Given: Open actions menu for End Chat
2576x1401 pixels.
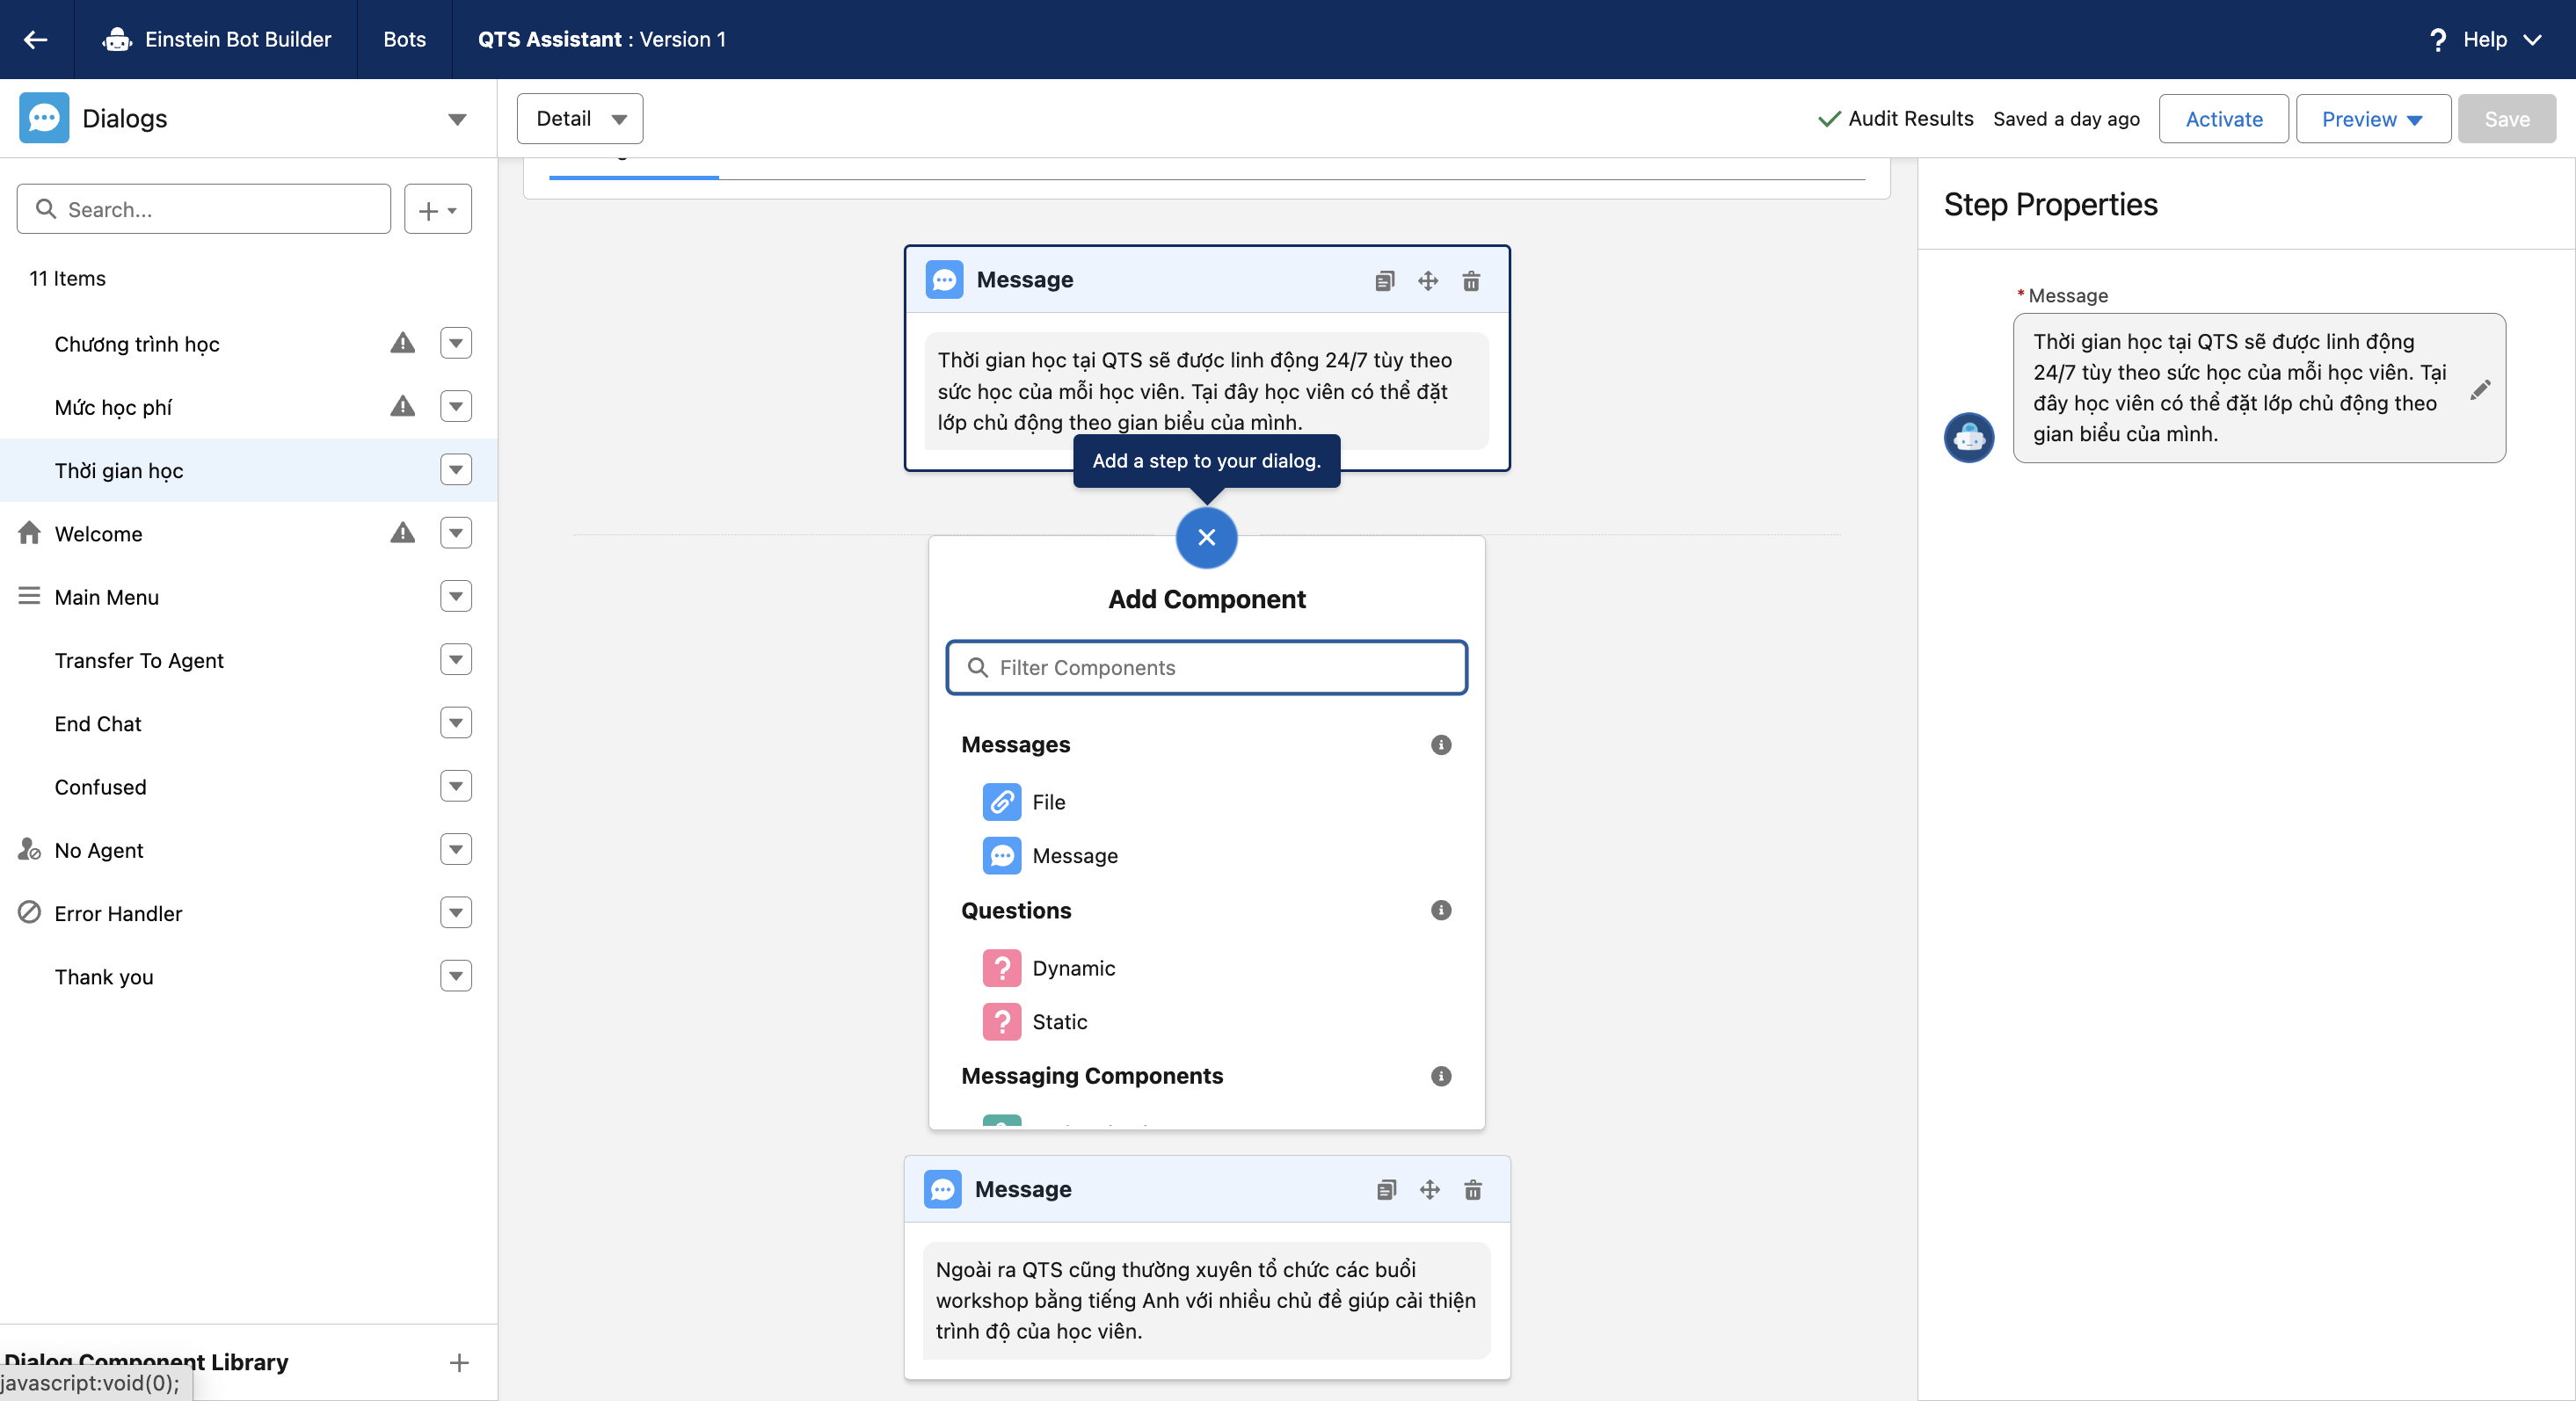Looking at the screenshot, I should (456, 724).
